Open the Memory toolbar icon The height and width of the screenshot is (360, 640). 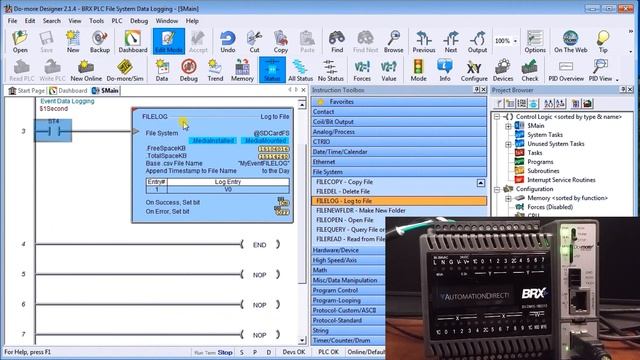242,70
